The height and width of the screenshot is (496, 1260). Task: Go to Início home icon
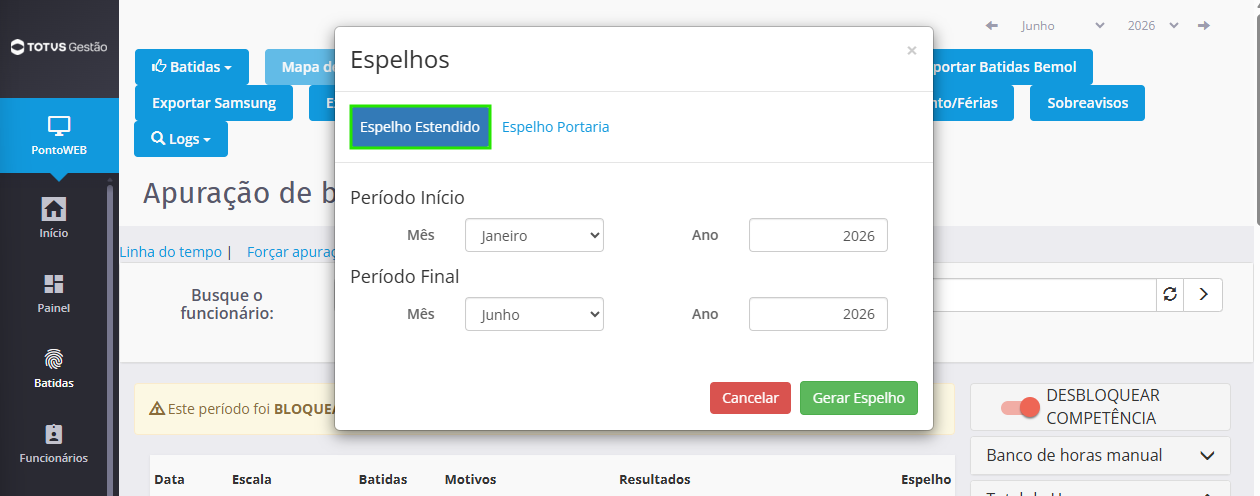(54, 209)
